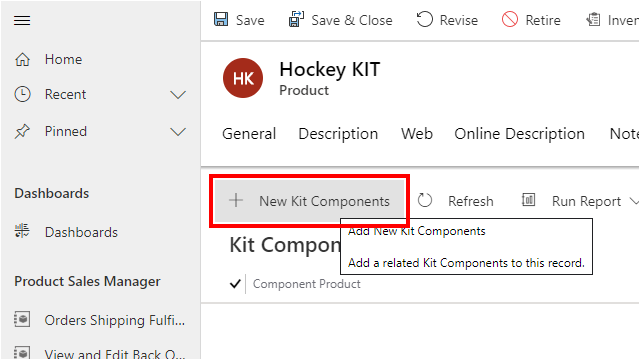Expand the Recent section chevron
640x360 pixels.
178,95
